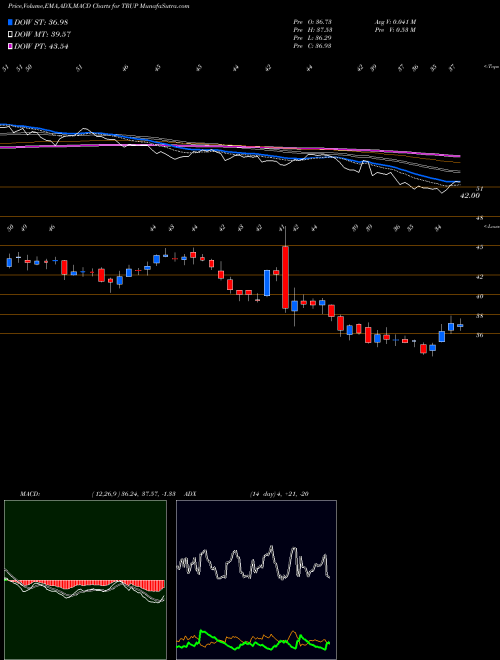Screen dimensions: 500x660
Task: Select the 'DOW MT: 39.57' legend text
Action: pyautogui.click(x=42, y=35)
